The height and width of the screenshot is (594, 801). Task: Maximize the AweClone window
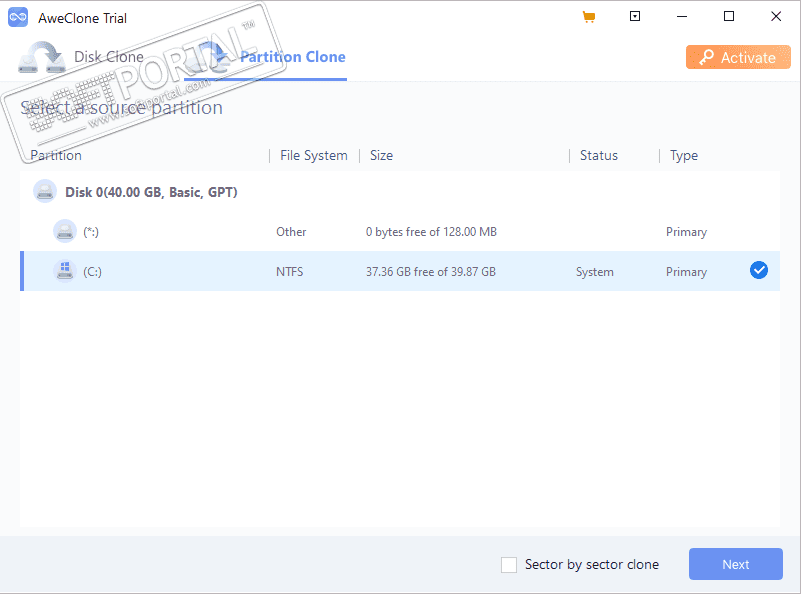tap(729, 16)
